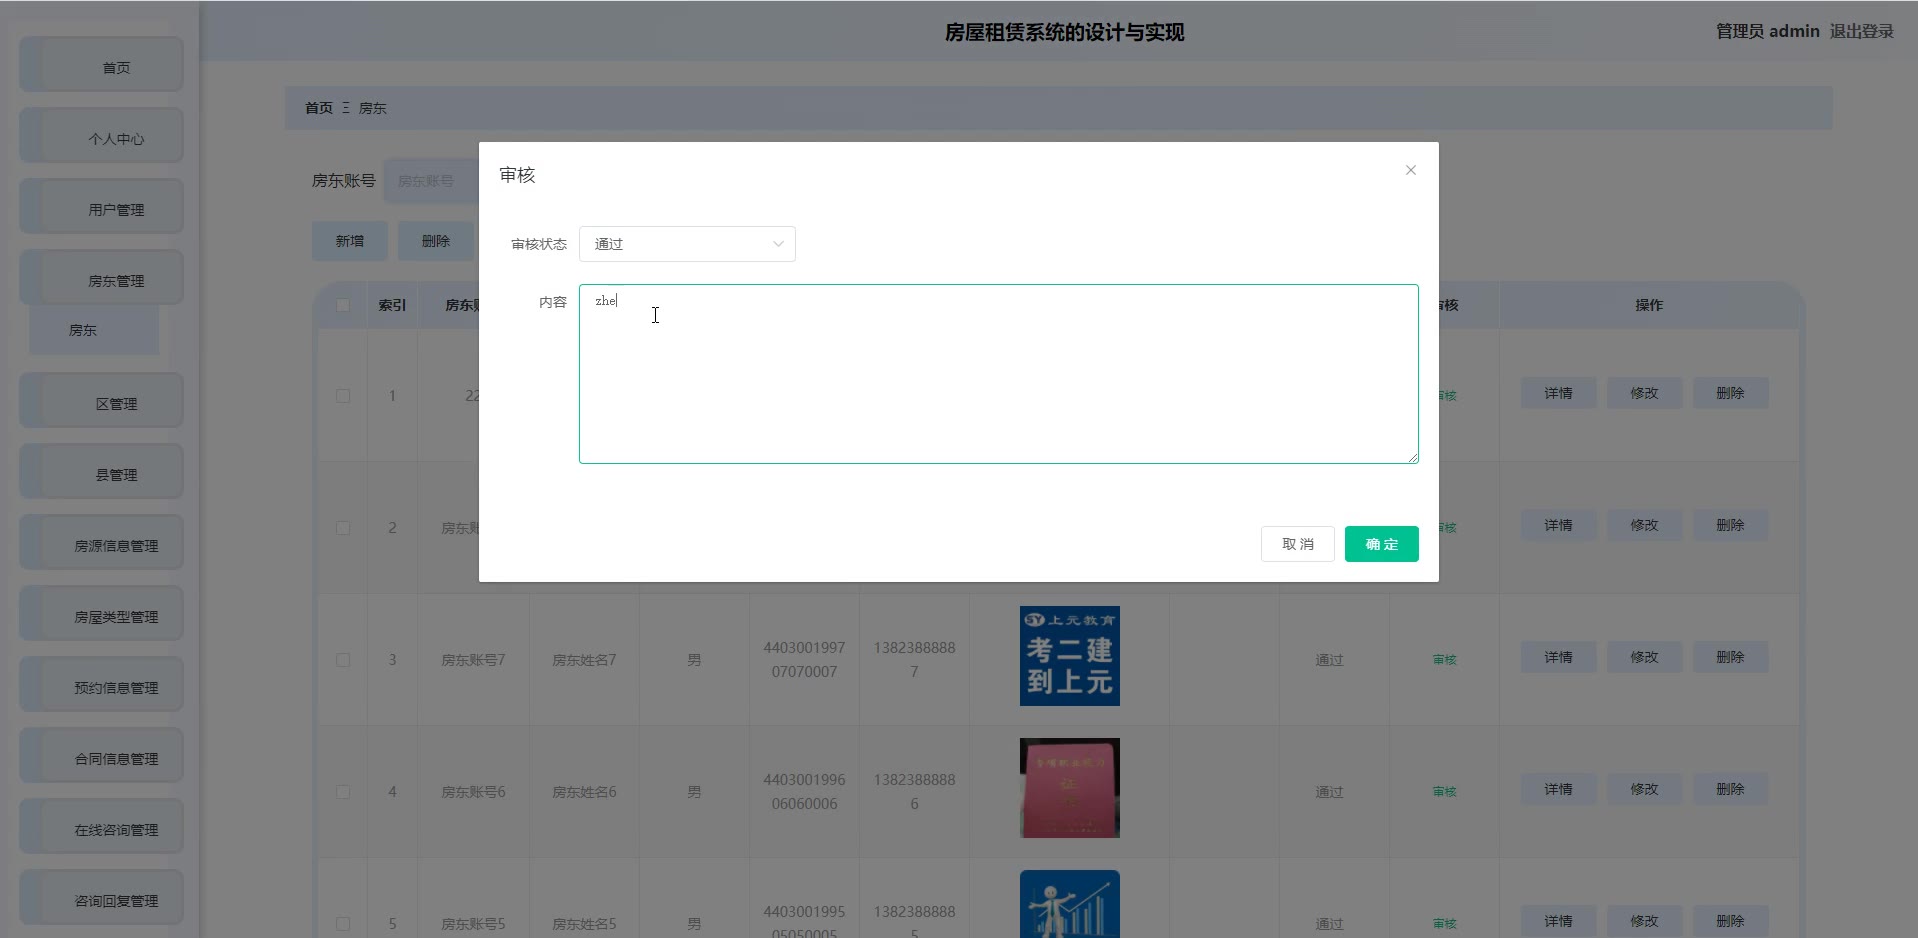The height and width of the screenshot is (938, 1918).
Task: Click 删除 for row 2
Action: coord(1730,525)
